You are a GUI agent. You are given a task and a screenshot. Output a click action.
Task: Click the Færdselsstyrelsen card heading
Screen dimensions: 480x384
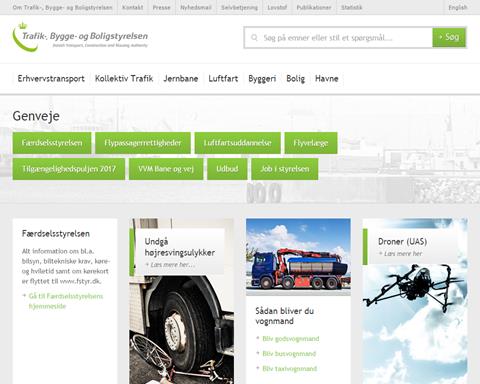coord(56,234)
